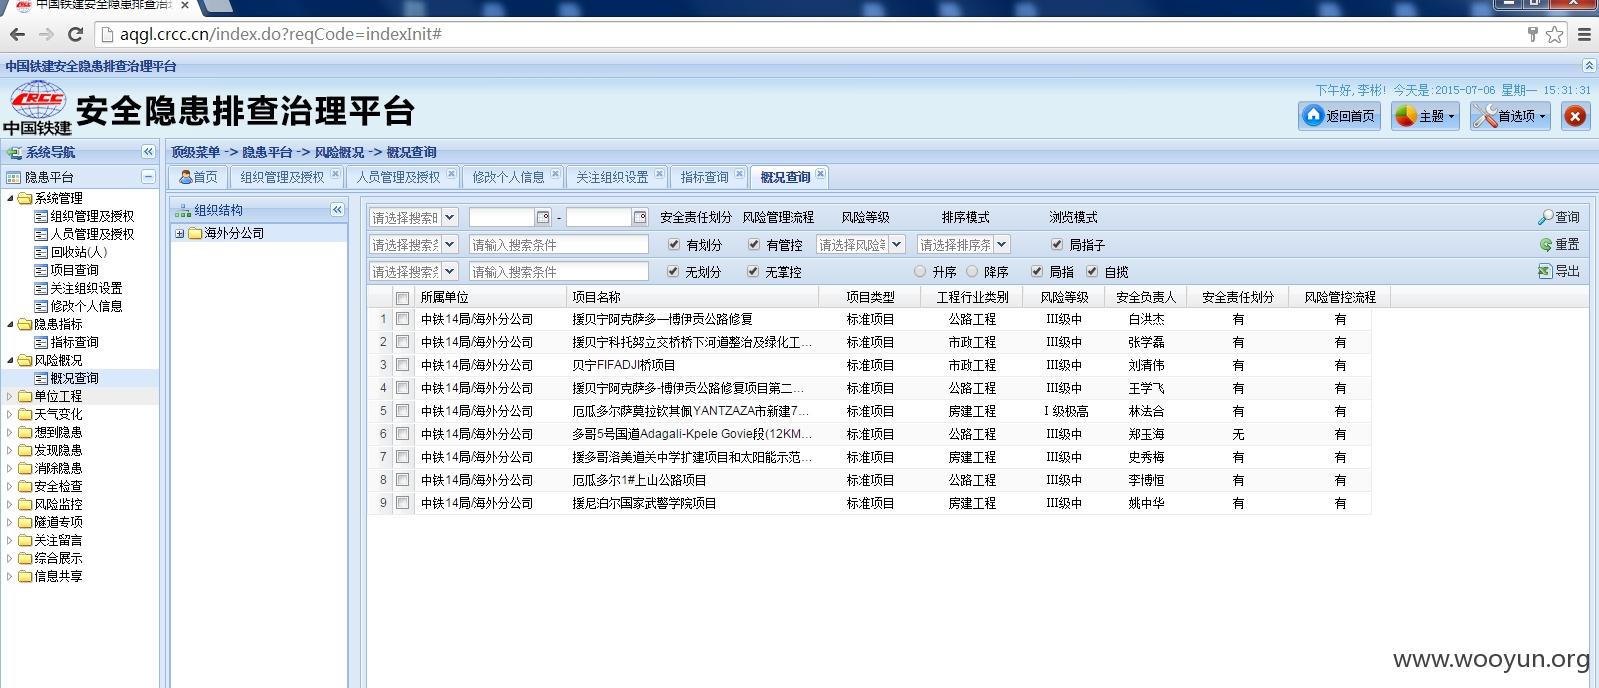Sort by 风险等级 column header
Screen dimensions: 1599x688
click(x=1064, y=297)
